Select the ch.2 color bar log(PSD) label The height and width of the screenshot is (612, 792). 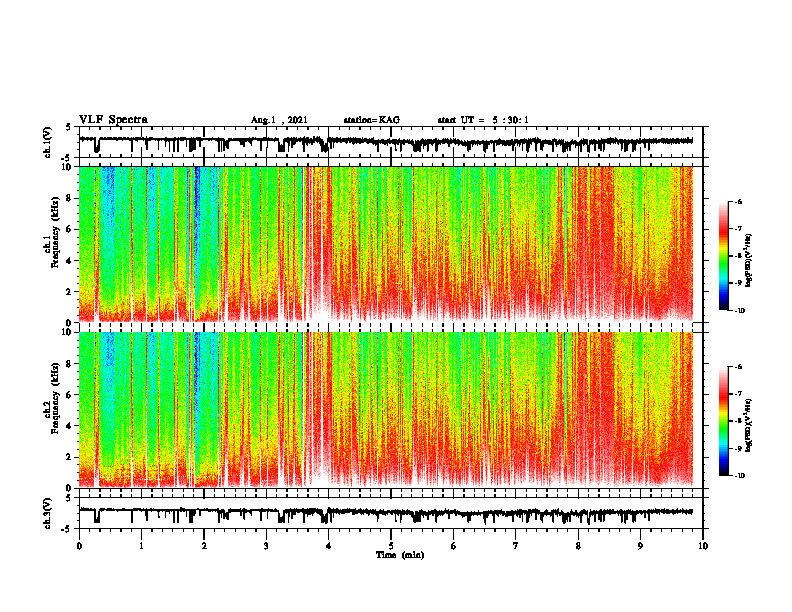(x=749, y=426)
